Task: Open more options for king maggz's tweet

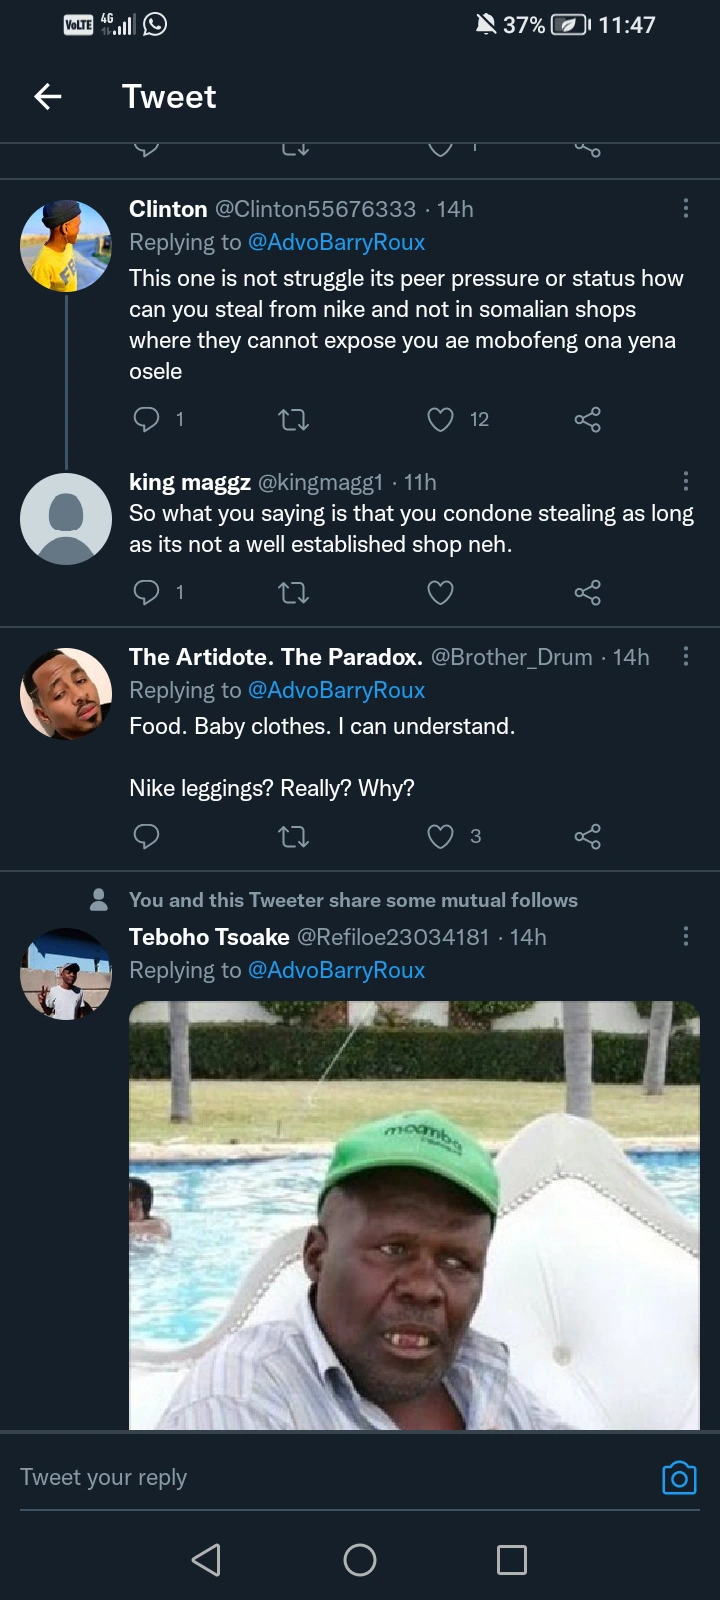Action: point(685,481)
